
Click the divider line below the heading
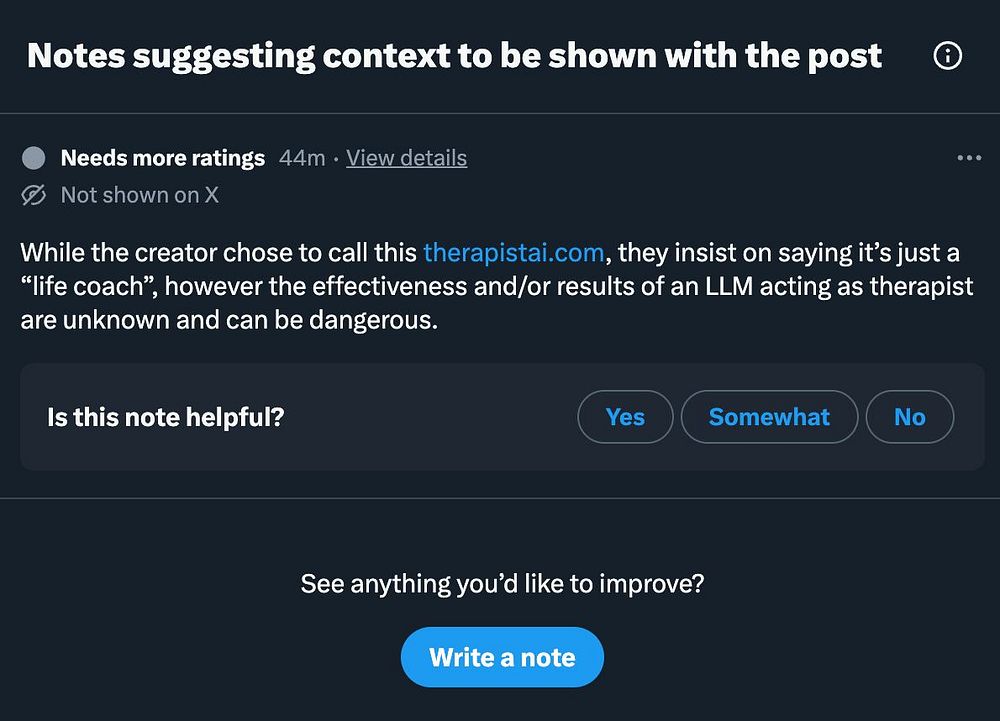point(500,113)
